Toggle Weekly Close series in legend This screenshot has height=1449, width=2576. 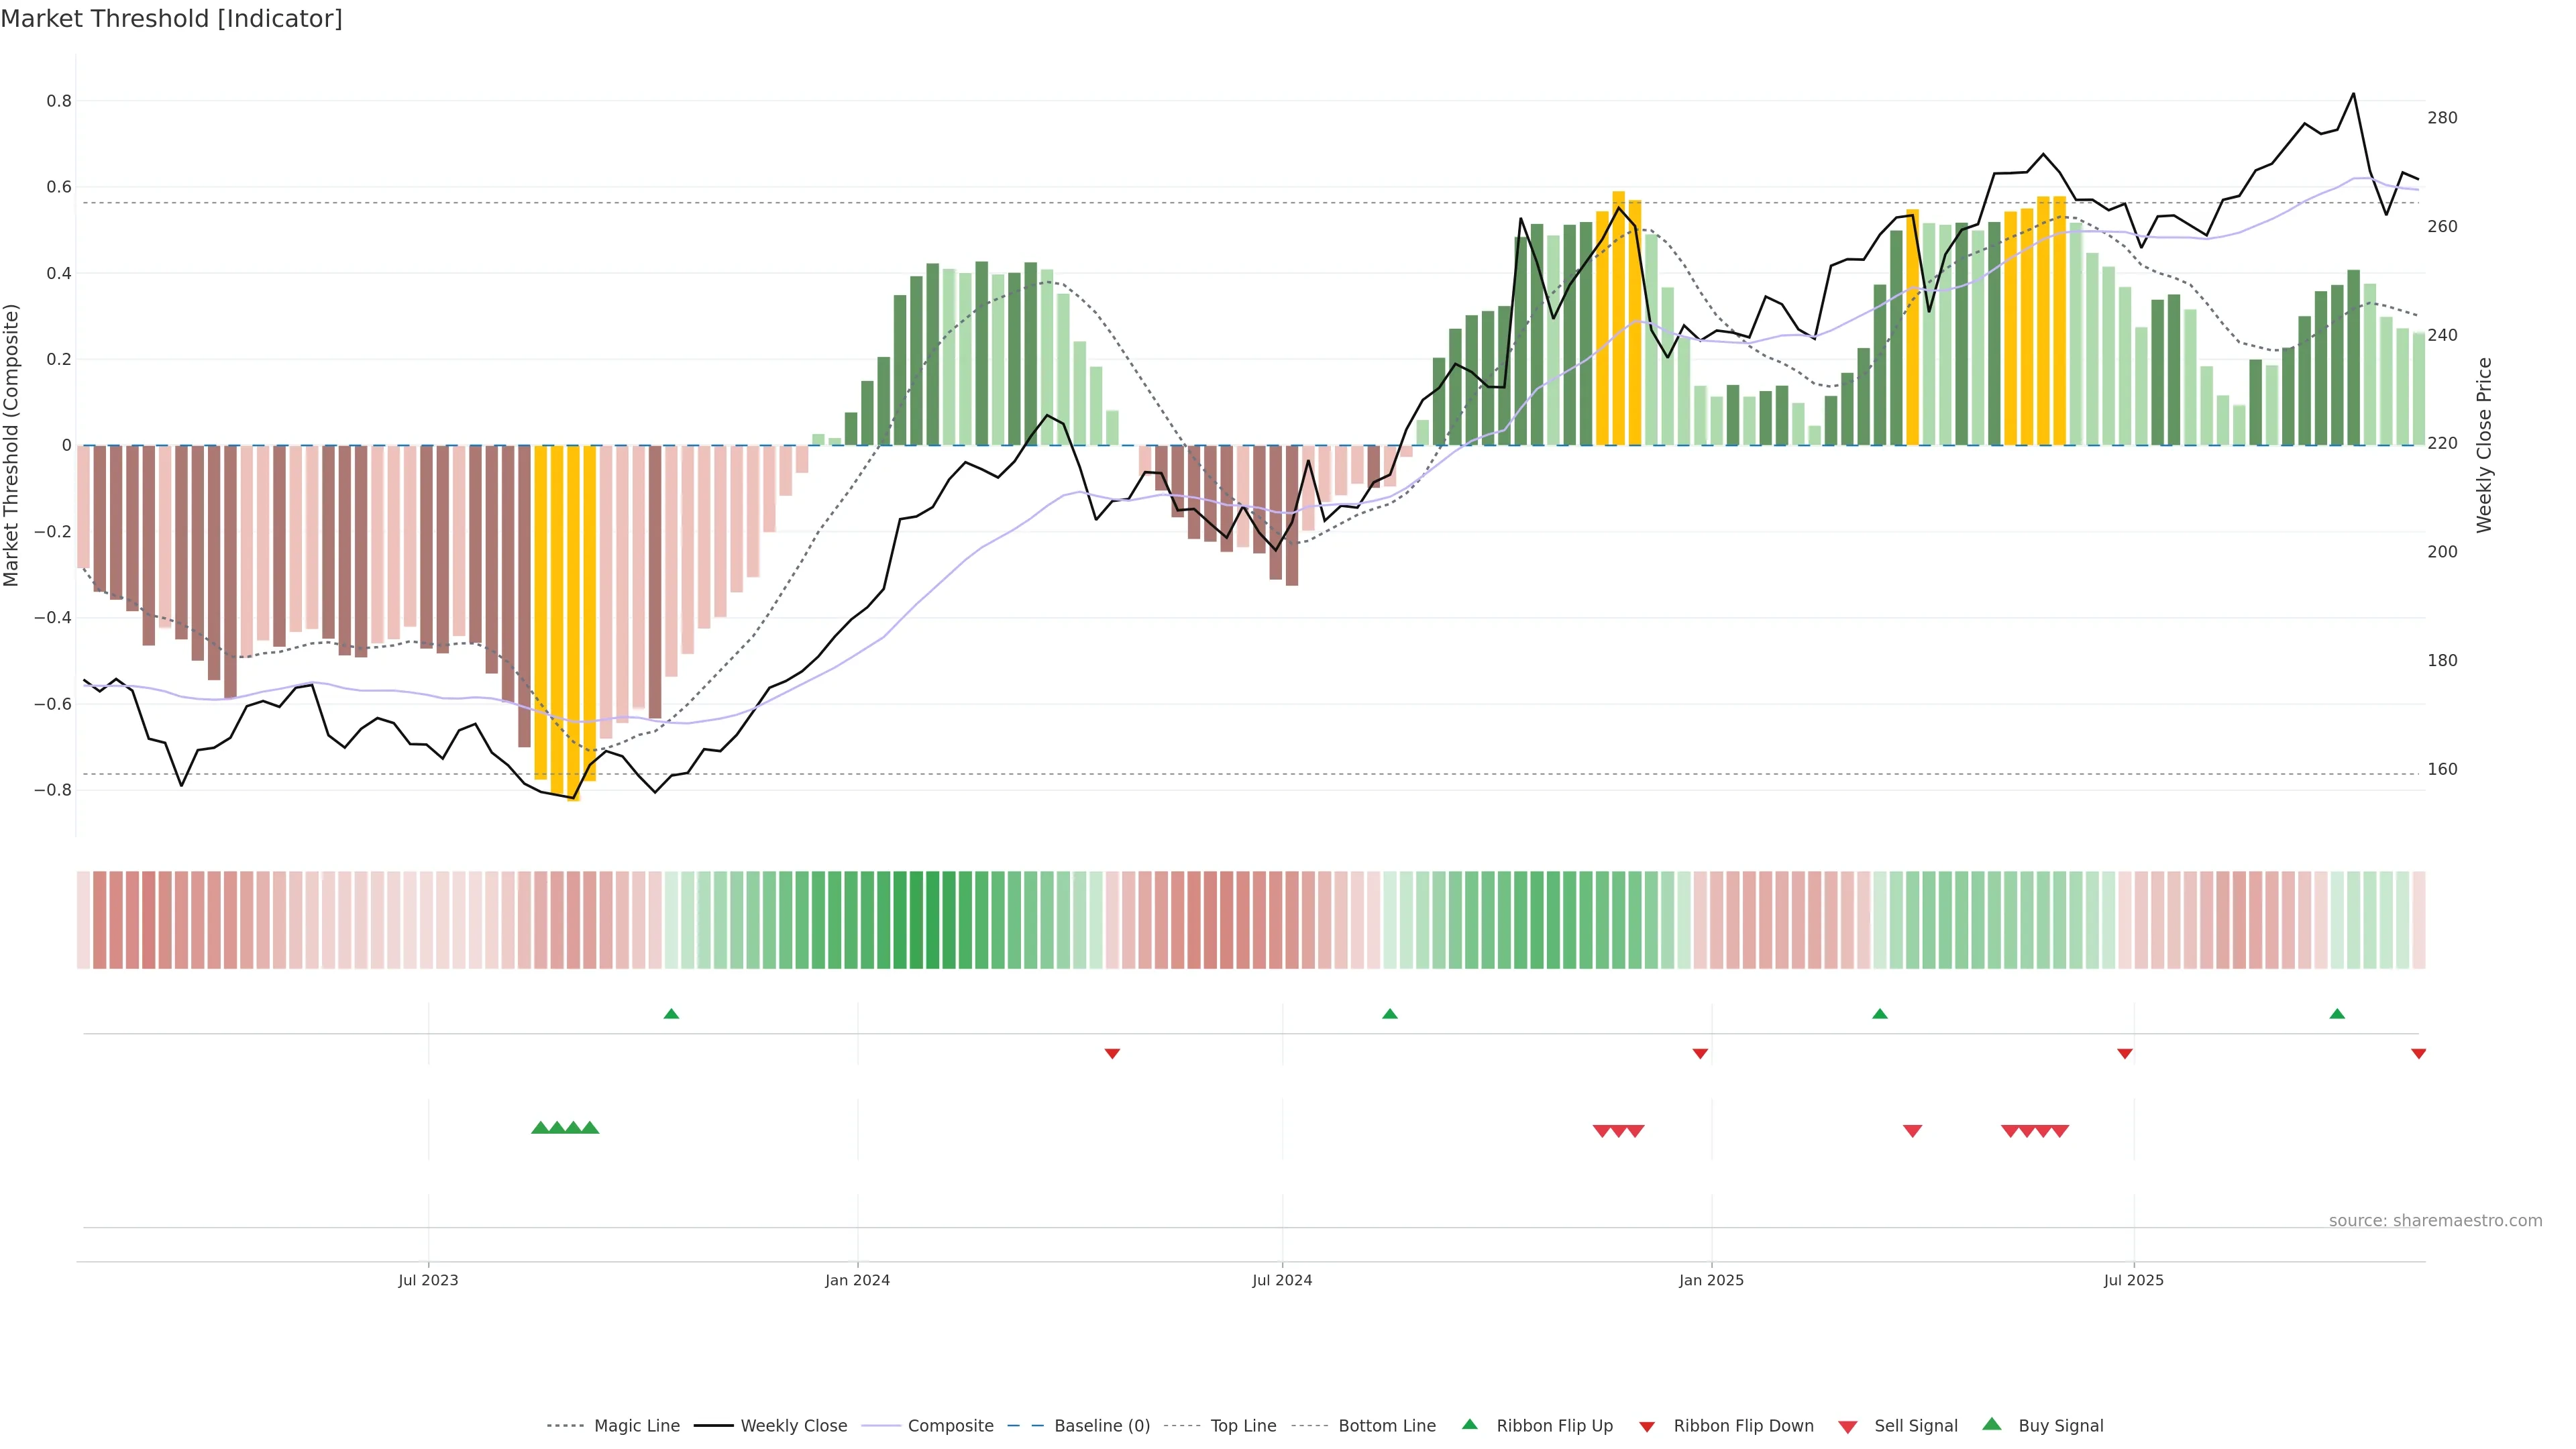tap(793, 1426)
